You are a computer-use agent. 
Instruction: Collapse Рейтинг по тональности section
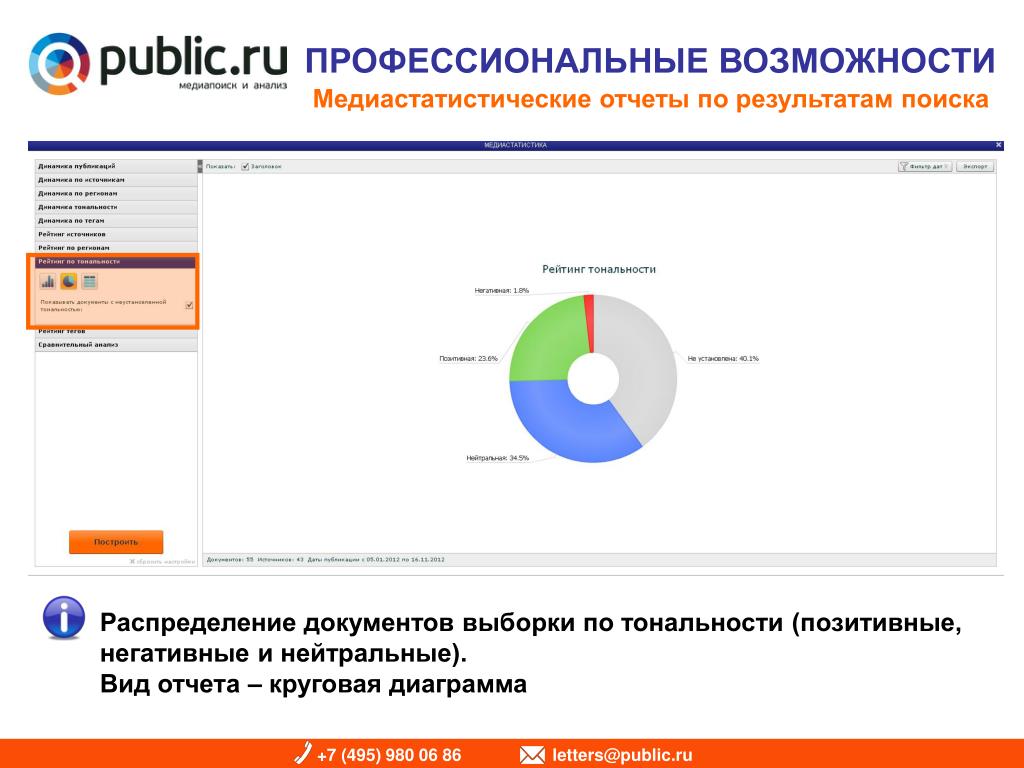(x=116, y=261)
